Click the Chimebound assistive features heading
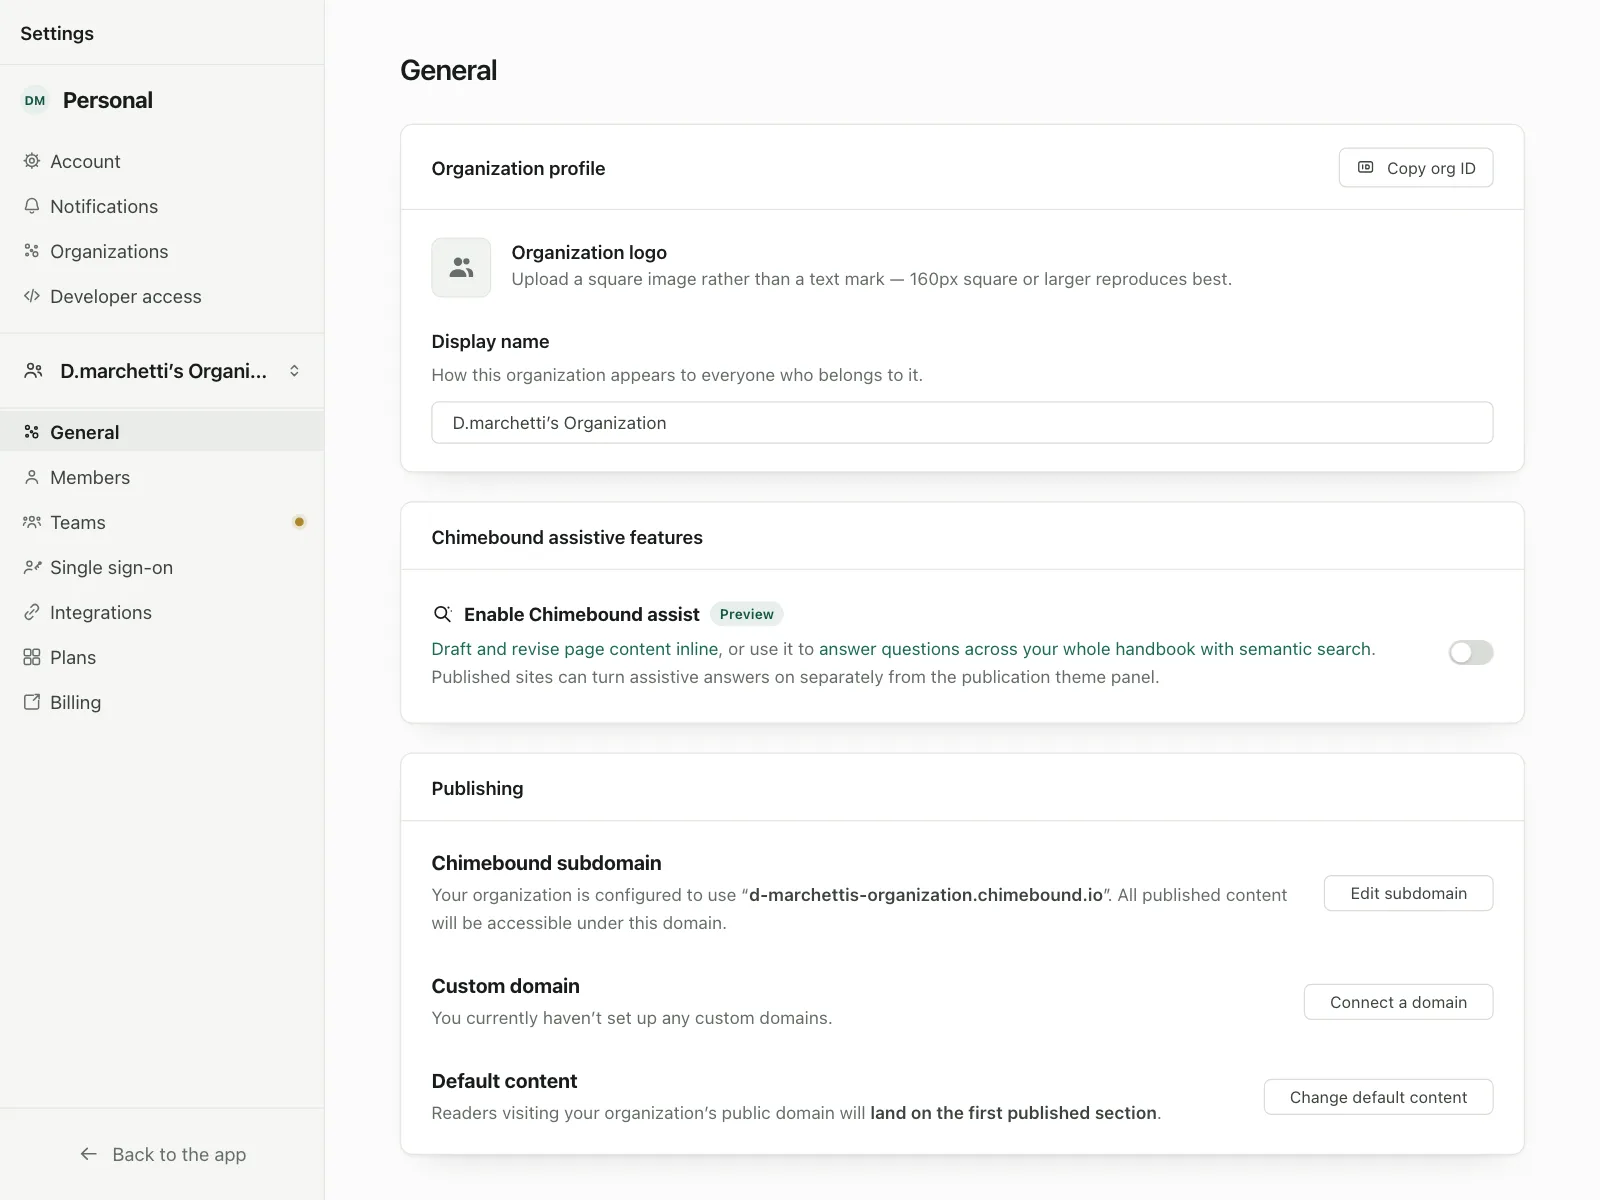The width and height of the screenshot is (1600, 1200). coord(567,537)
